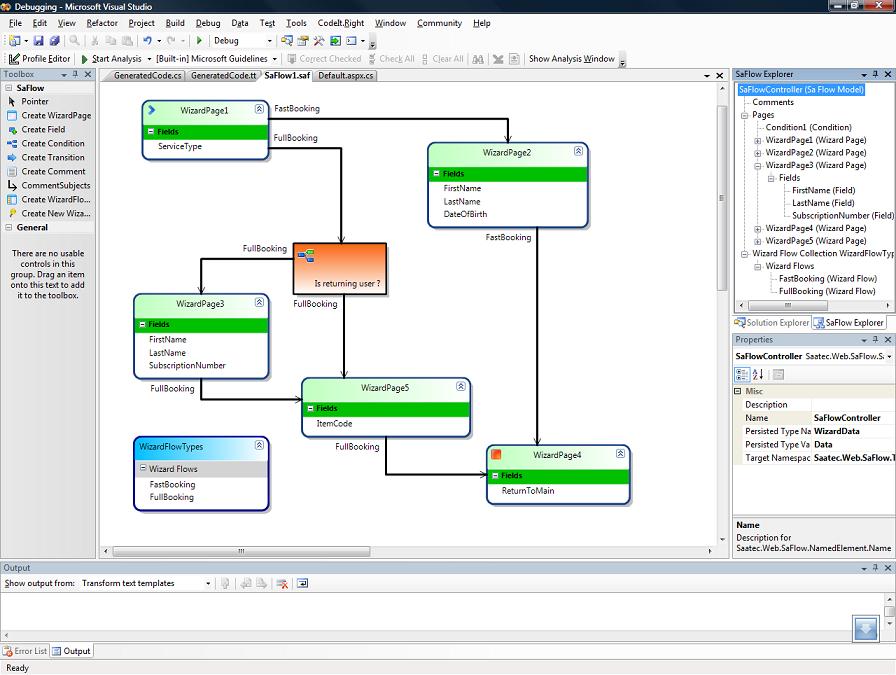Click Show Analysis Window button
Screen dimensions: 896x675
(x=571, y=59)
